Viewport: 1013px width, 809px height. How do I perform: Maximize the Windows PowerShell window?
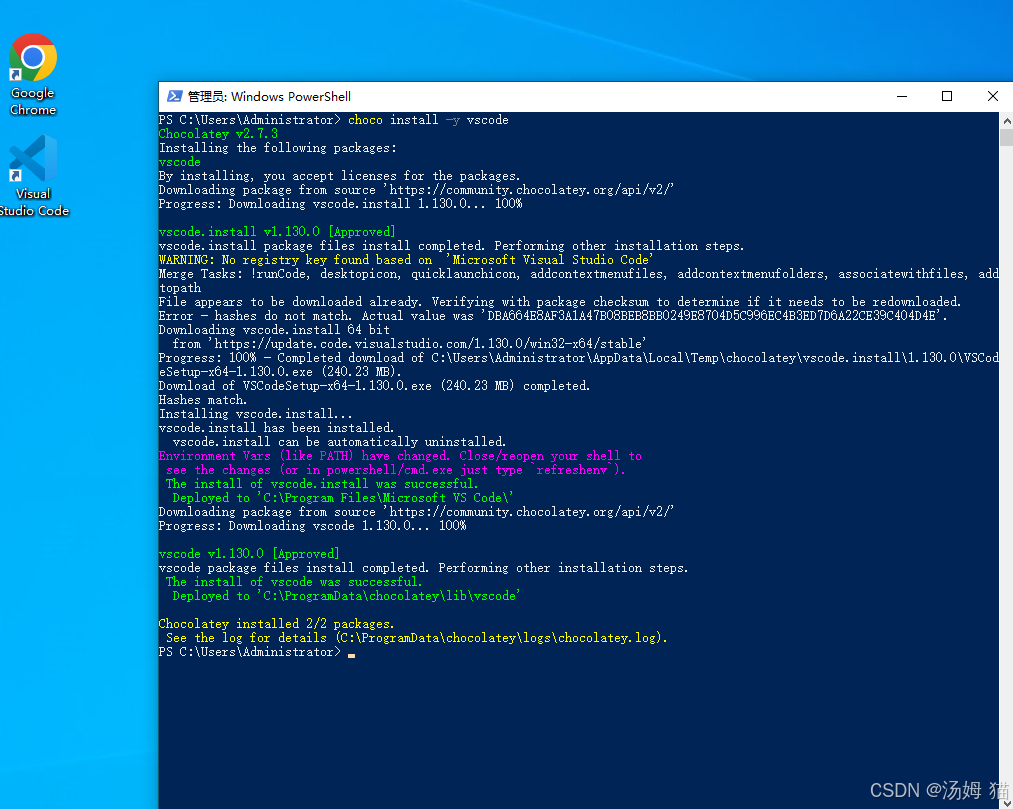pyautogui.click(x=947, y=96)
